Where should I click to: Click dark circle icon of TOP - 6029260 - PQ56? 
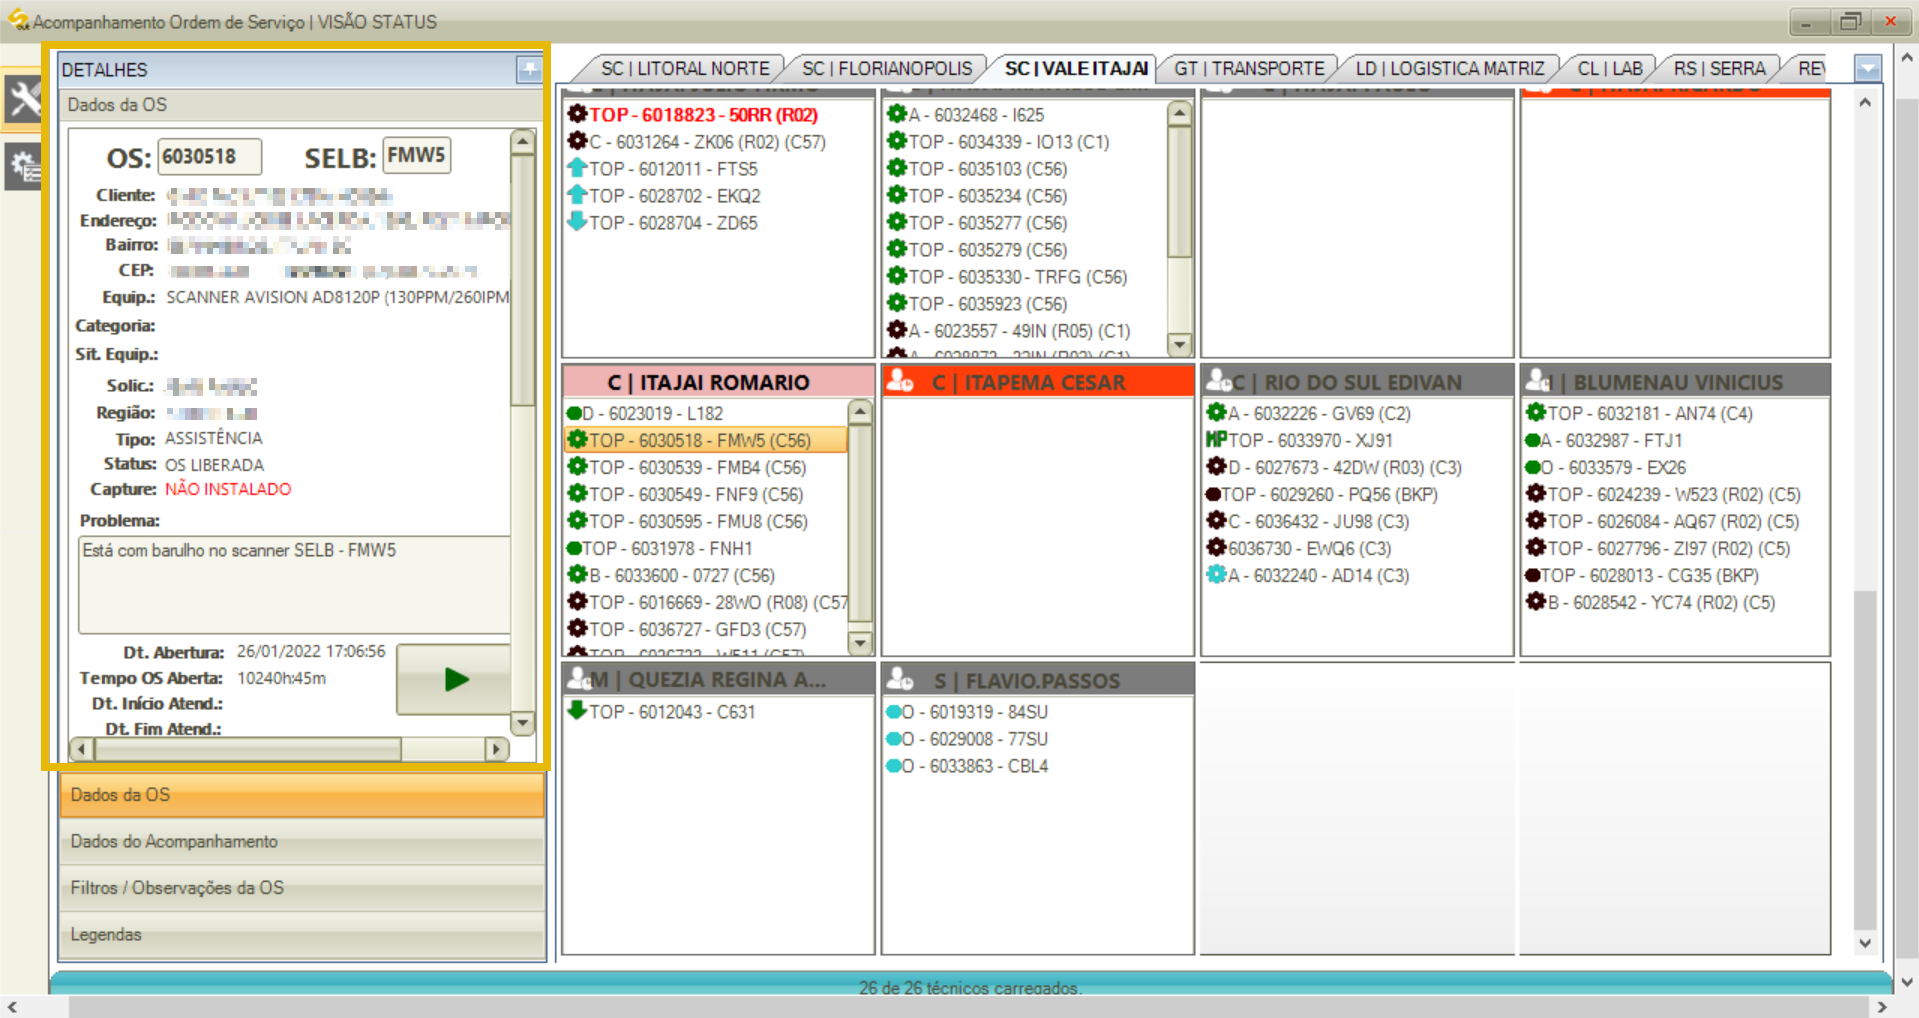coord(1213,494)
